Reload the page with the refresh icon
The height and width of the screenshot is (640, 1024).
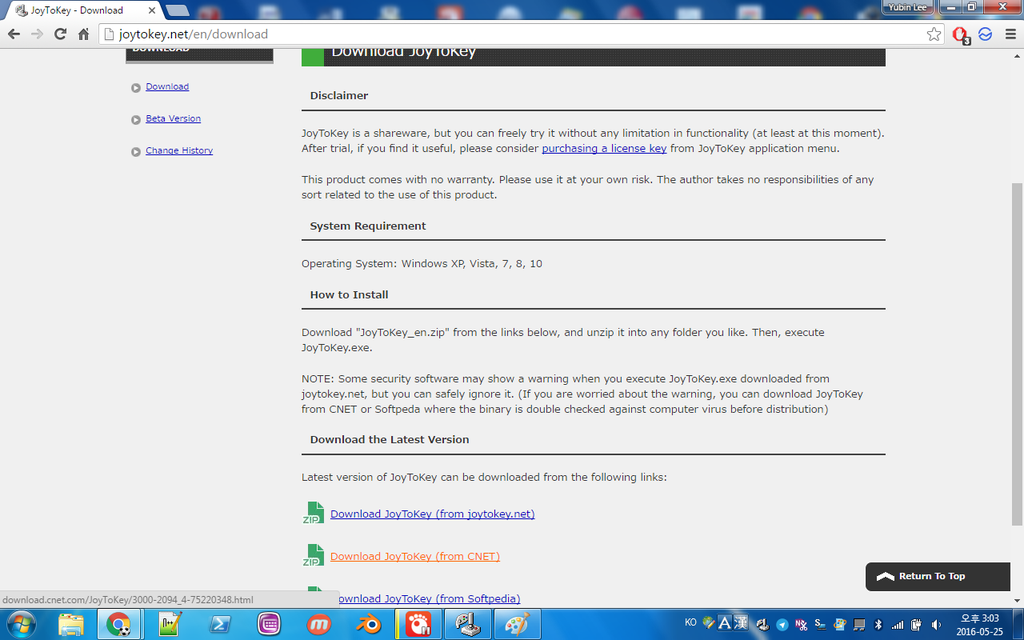tap(60, 34)
